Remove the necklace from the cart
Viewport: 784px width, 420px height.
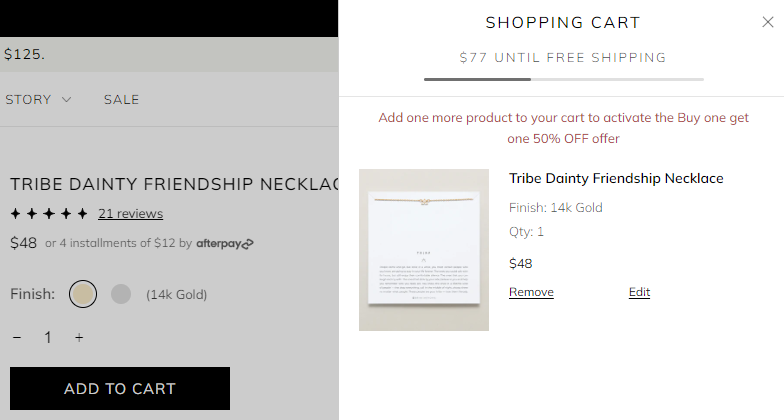pyautogui.click(x=531, y=292)
